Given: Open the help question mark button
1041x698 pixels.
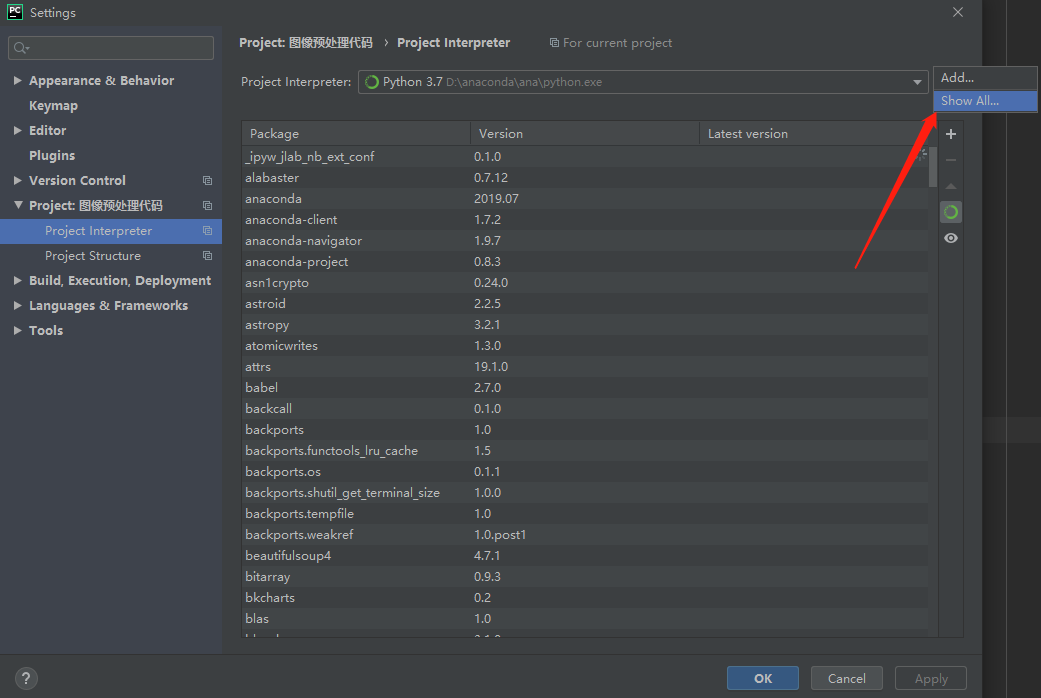Looking at the screenshot, I should pos(26,678).
